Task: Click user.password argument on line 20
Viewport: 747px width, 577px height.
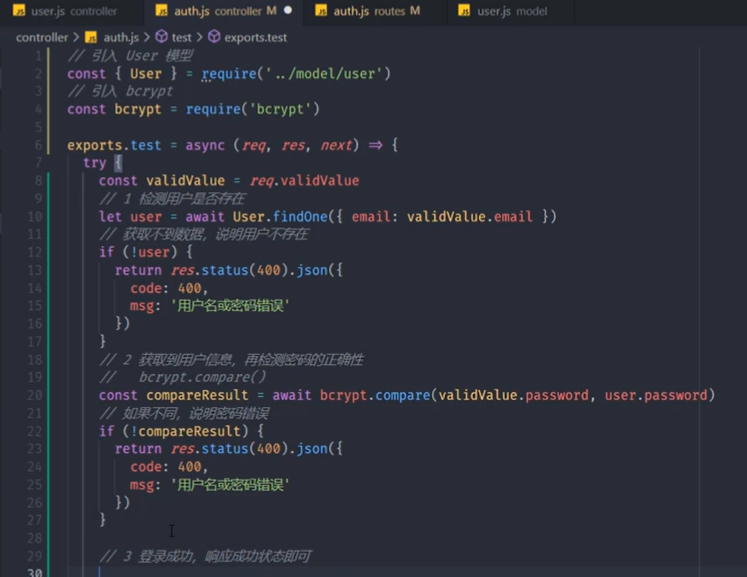Action: pos(656,395)
